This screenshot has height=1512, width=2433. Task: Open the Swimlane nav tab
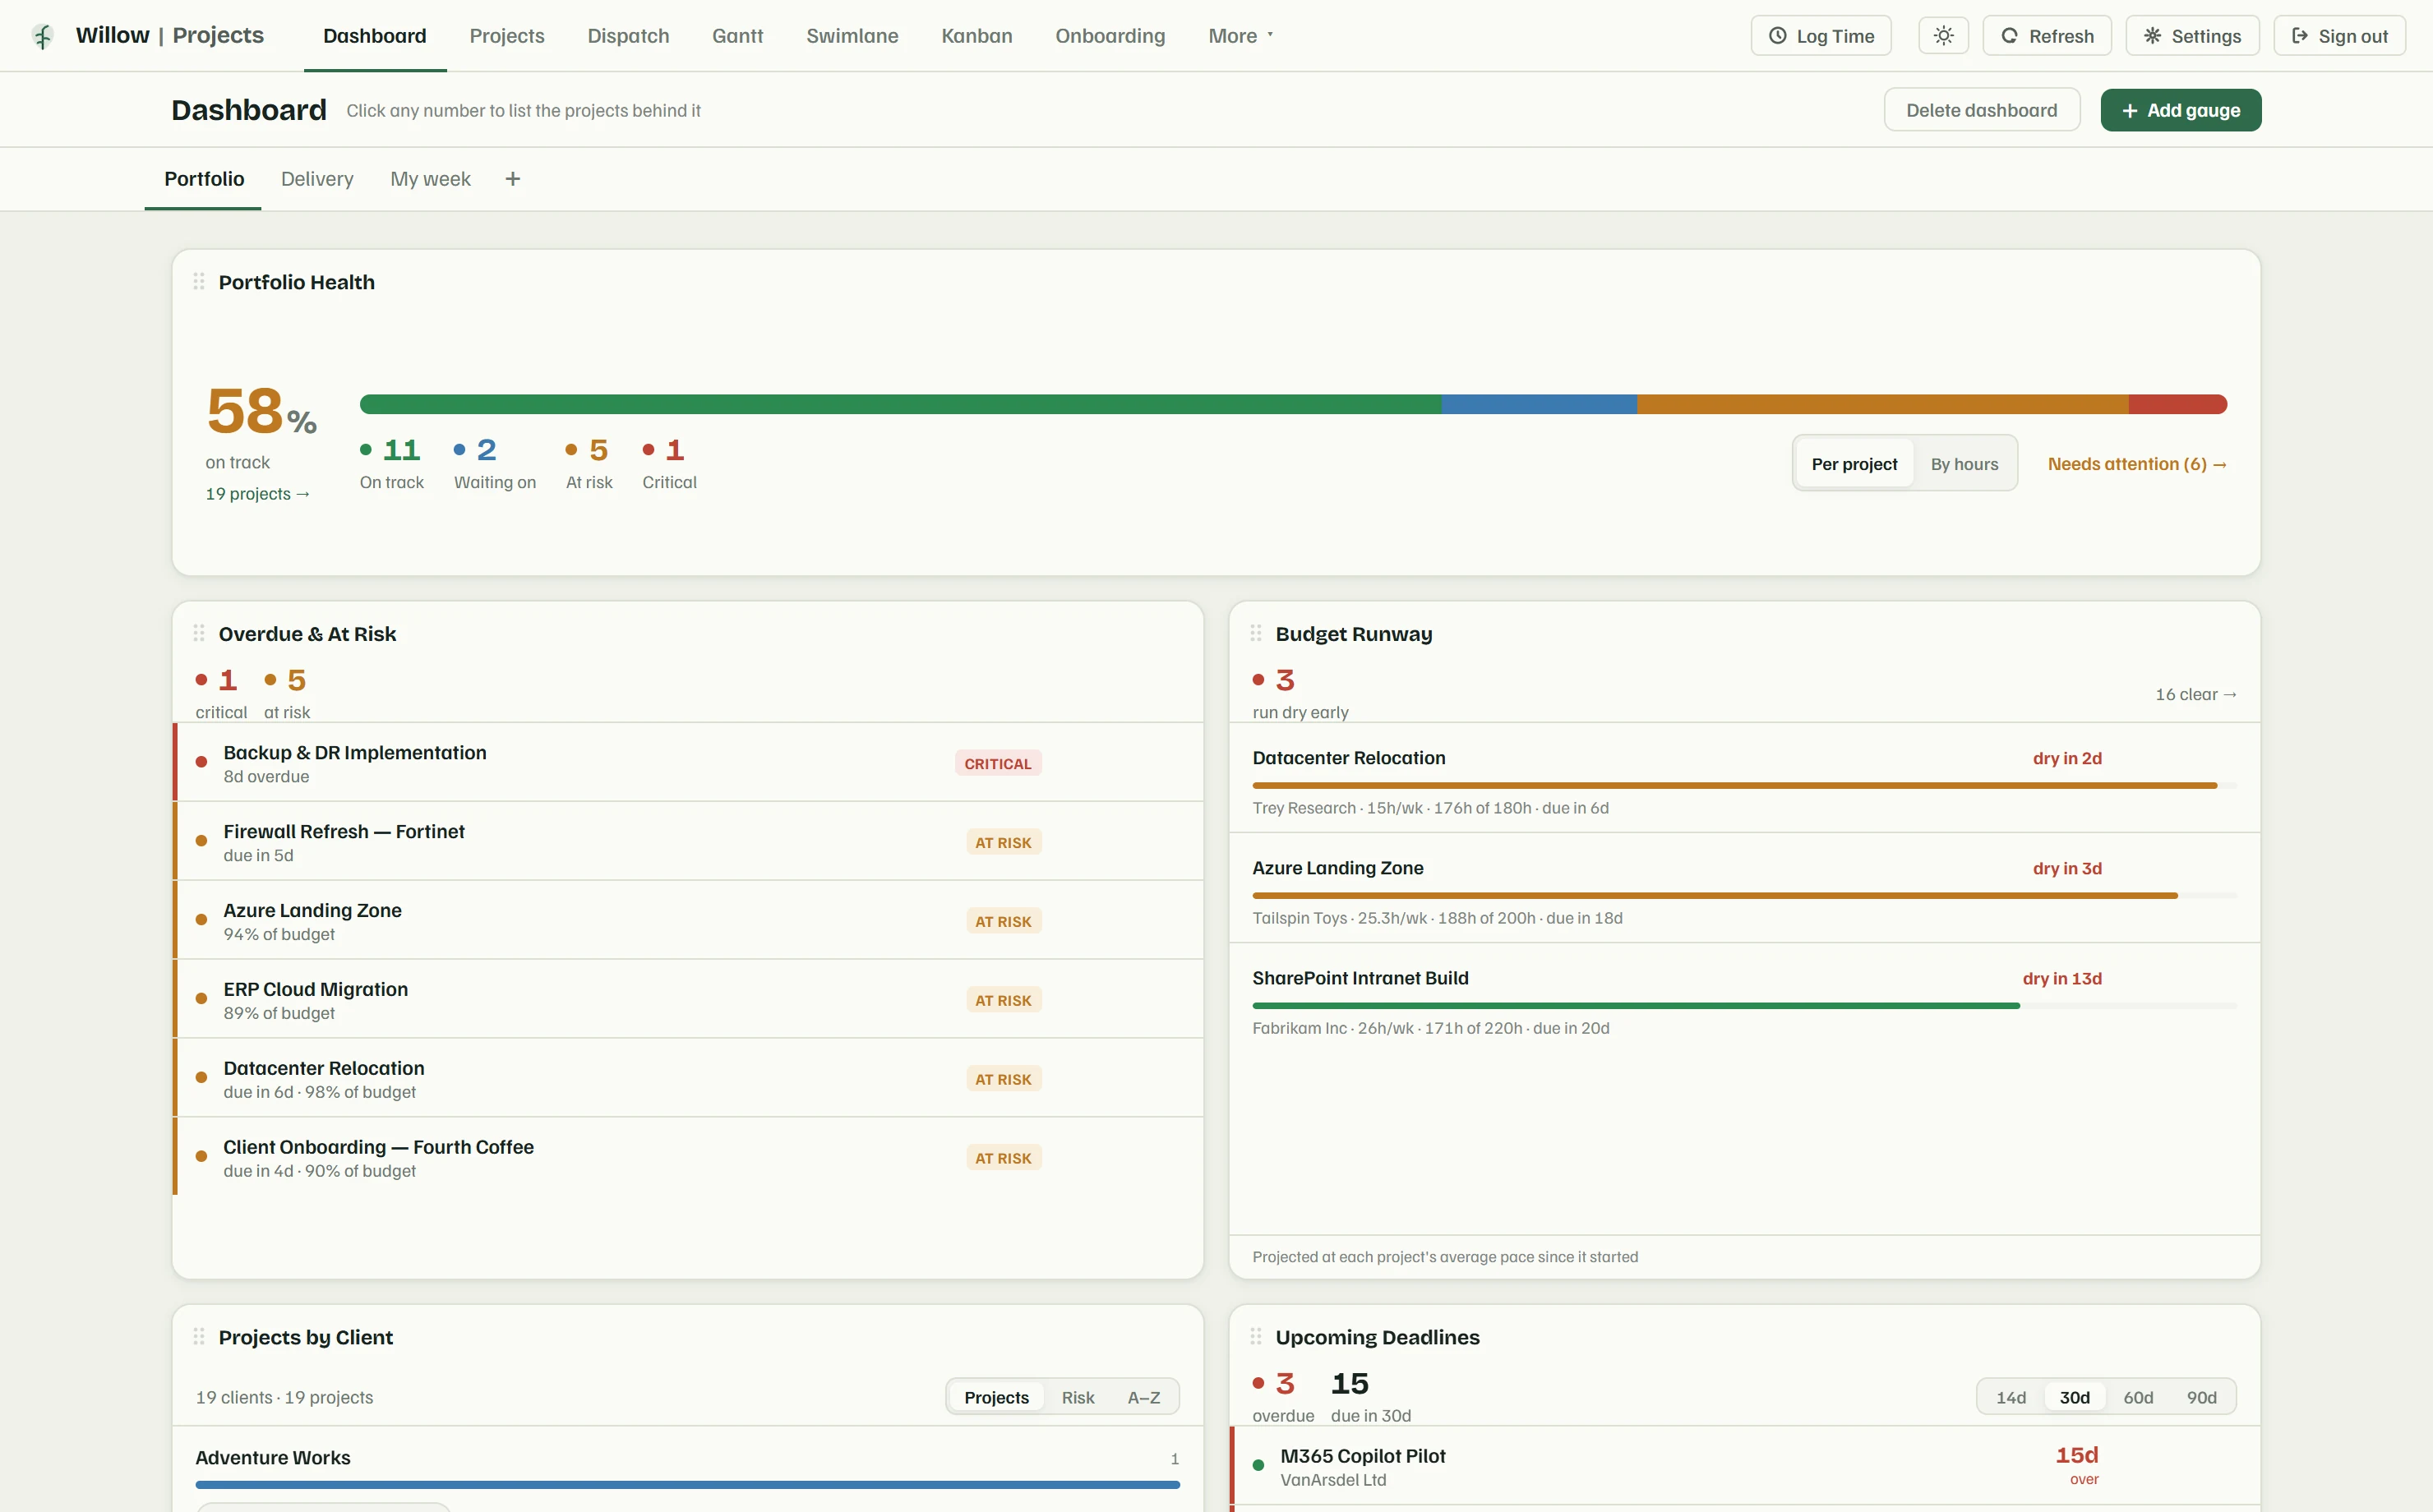coord(852,36)
